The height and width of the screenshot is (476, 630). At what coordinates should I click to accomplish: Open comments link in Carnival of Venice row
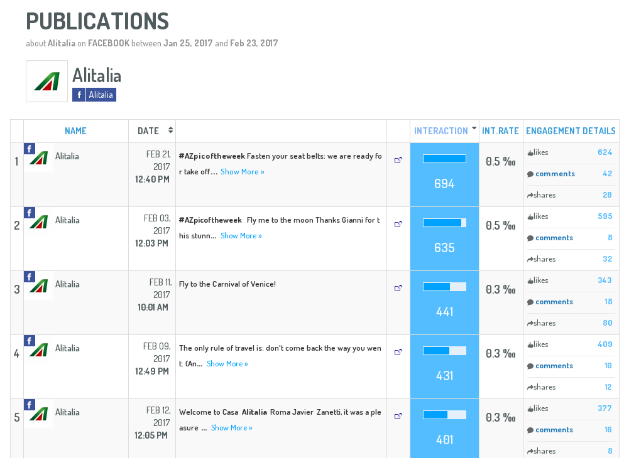[554, 302]
